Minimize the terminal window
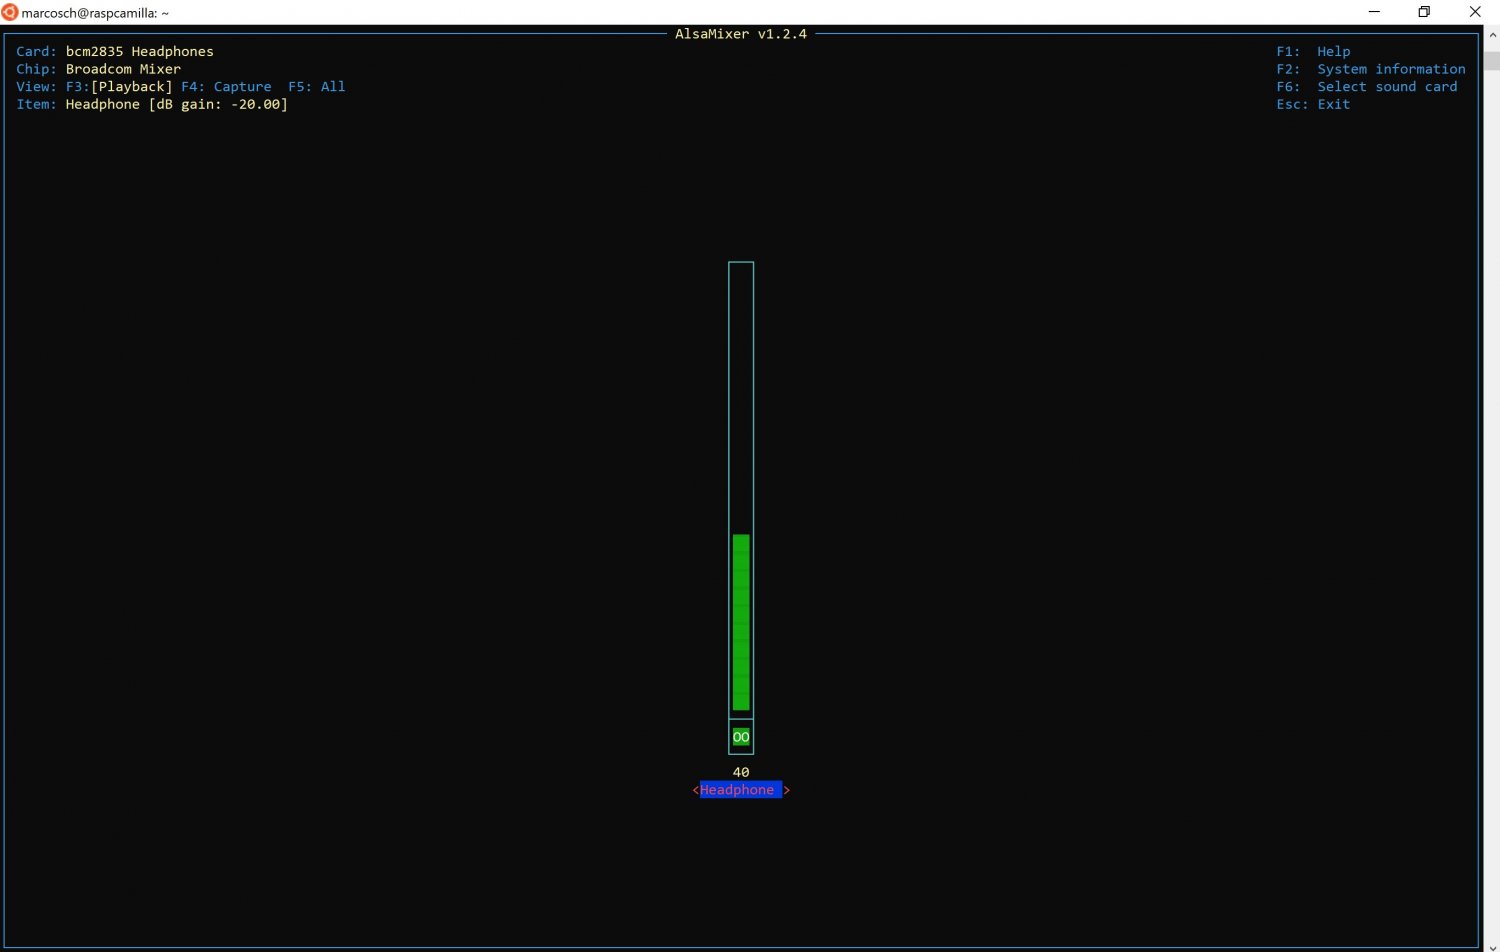 [x=1374, y=12]
